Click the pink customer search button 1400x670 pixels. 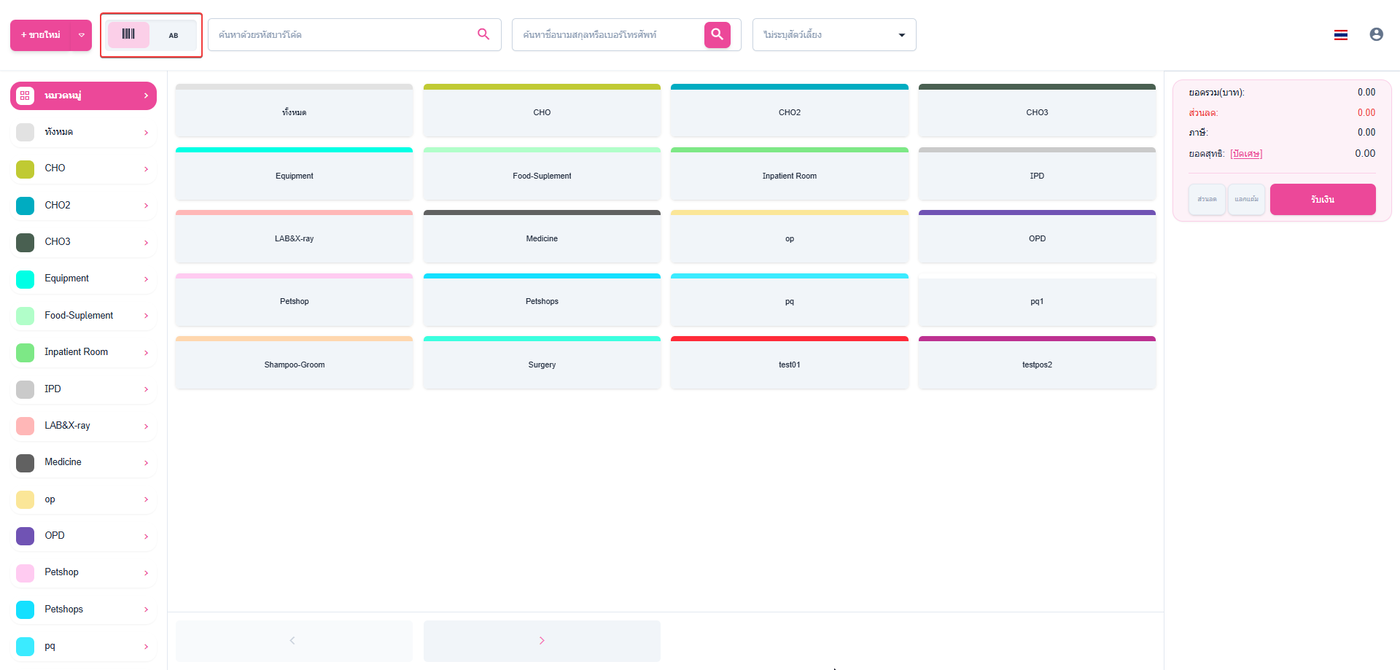(717, 35)
